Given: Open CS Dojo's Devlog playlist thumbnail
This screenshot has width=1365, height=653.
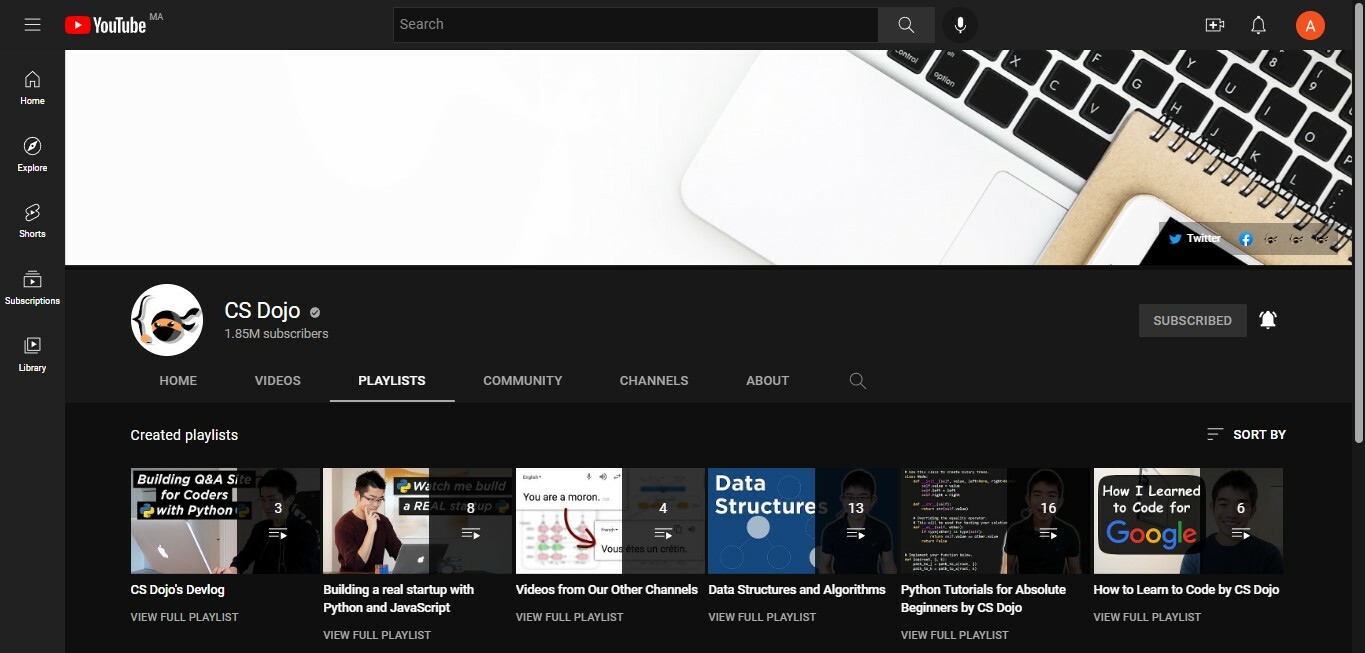Looking at the screenshot, I should 225,521.
